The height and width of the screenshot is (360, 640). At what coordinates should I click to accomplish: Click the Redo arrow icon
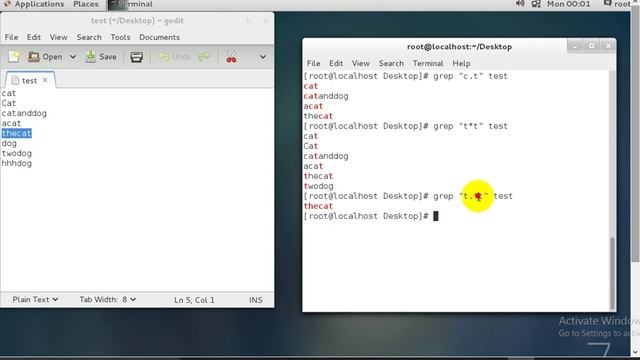(204, 57)
